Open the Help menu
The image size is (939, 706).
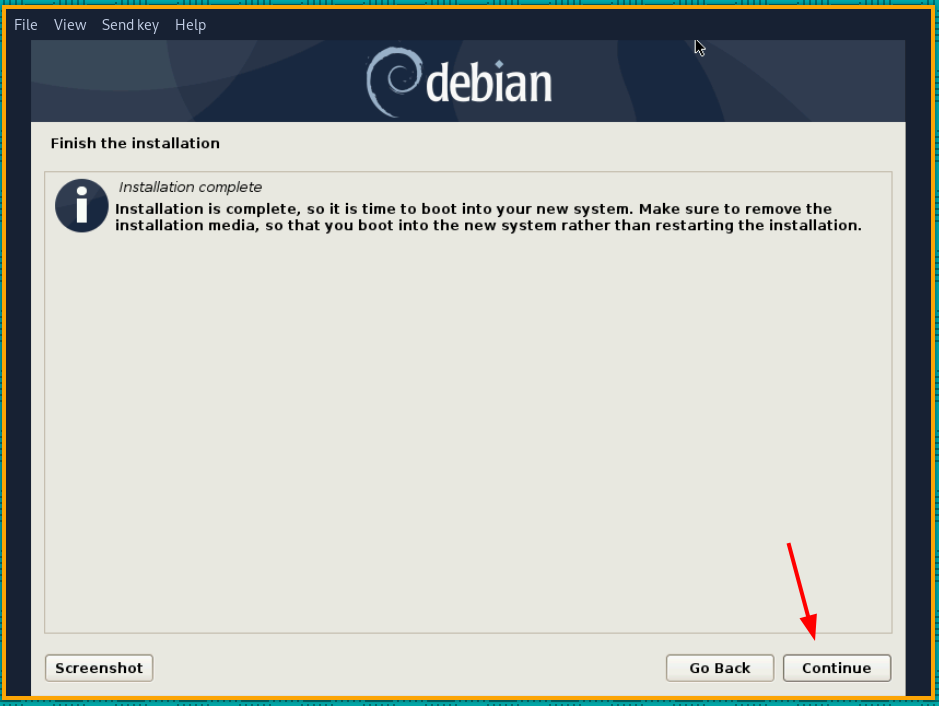point(190,25)
